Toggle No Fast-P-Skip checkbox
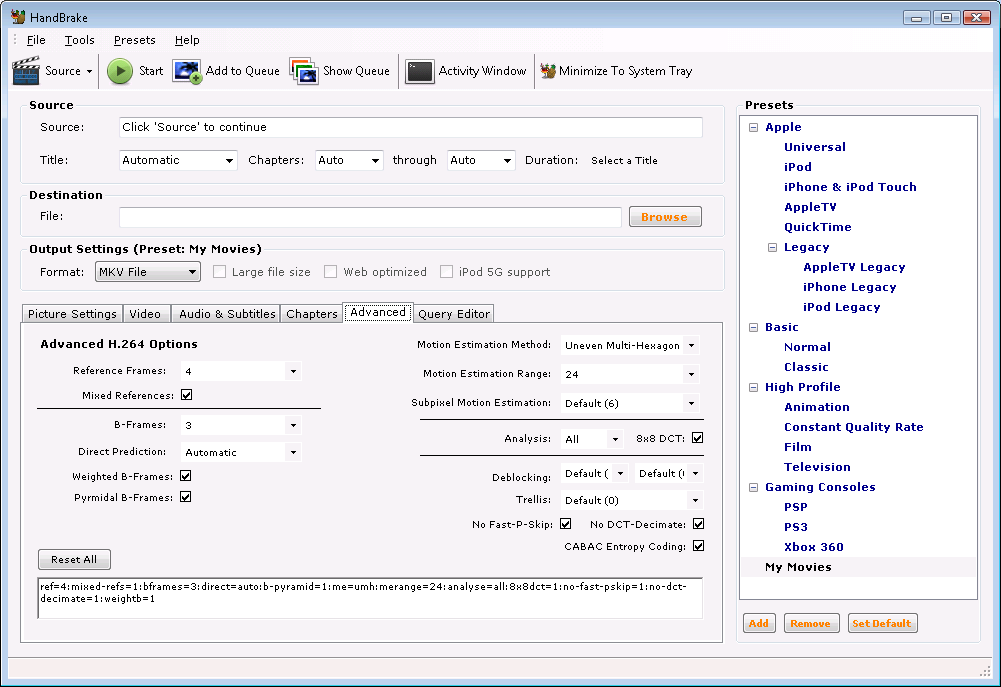Screen dimensions: 1001x687 tap(566, 524)
